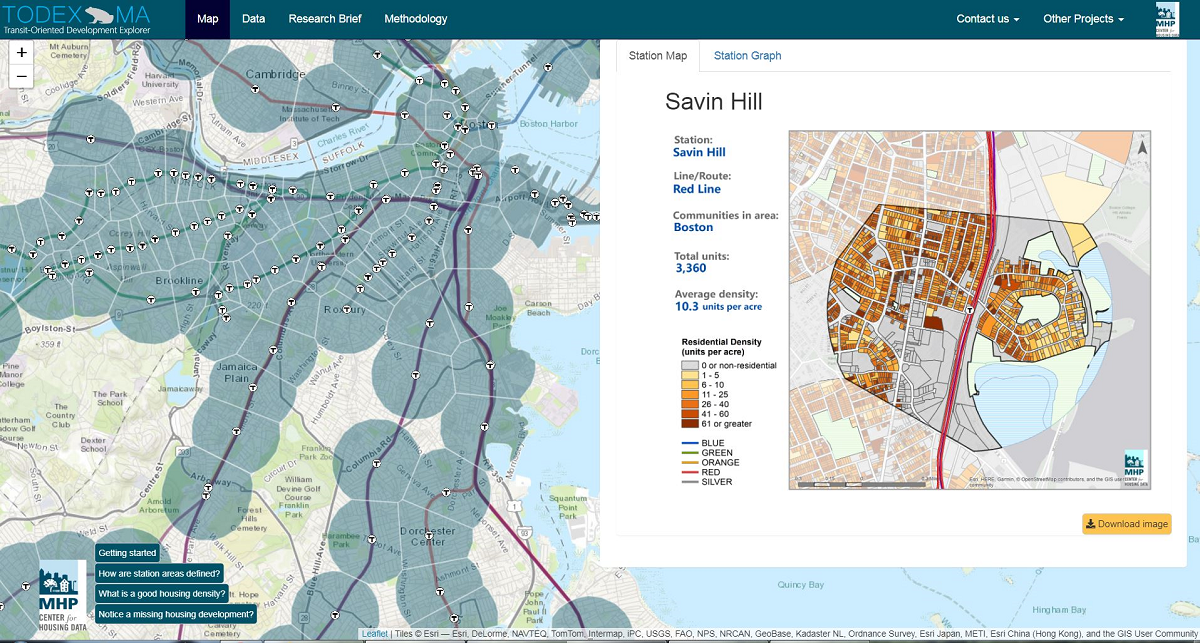Open What is a good housing density?
Viewport: 1200px width, 643px height.
[162, 594]
